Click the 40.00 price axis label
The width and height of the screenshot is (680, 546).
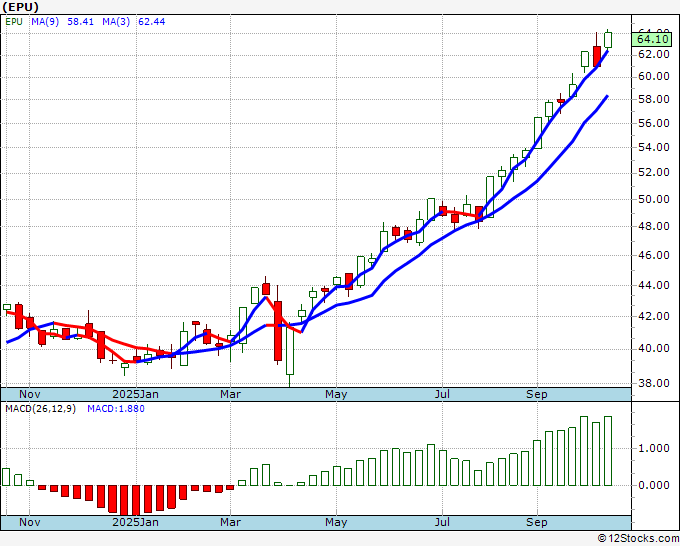pyautogui.click(x=654, y=349)
